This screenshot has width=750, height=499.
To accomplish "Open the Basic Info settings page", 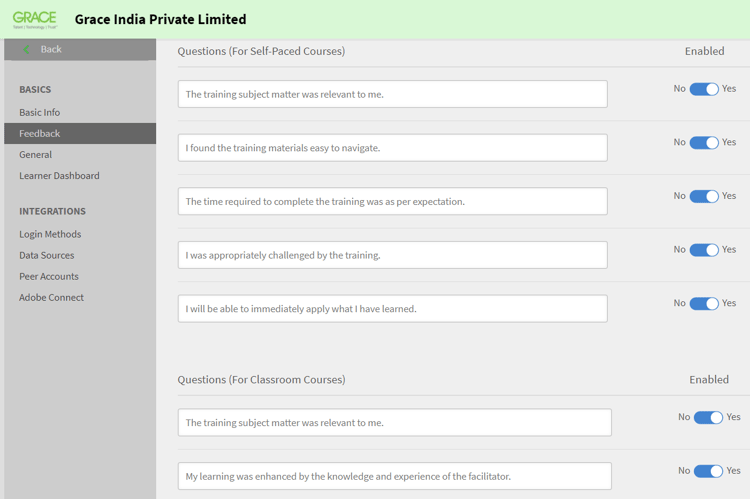I will click(40, 112).
